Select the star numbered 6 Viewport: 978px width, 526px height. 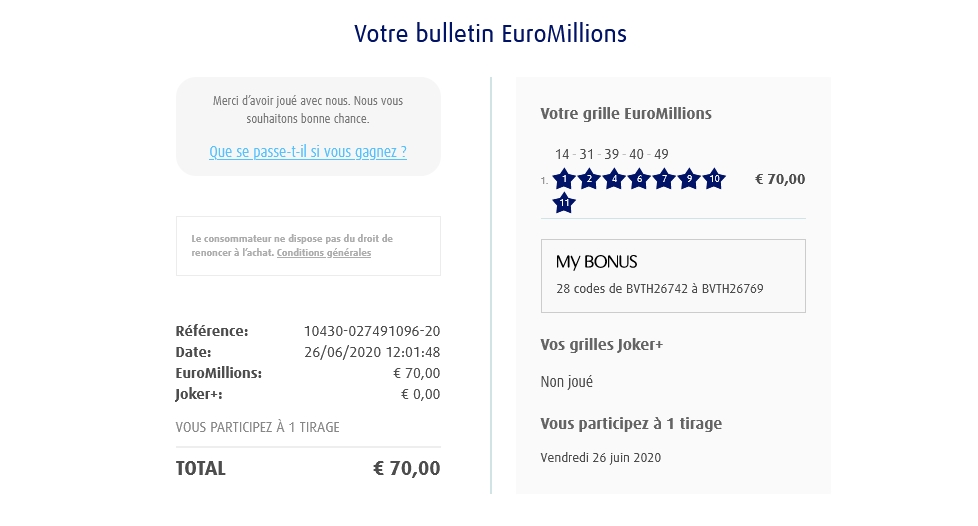click(639, 180)
